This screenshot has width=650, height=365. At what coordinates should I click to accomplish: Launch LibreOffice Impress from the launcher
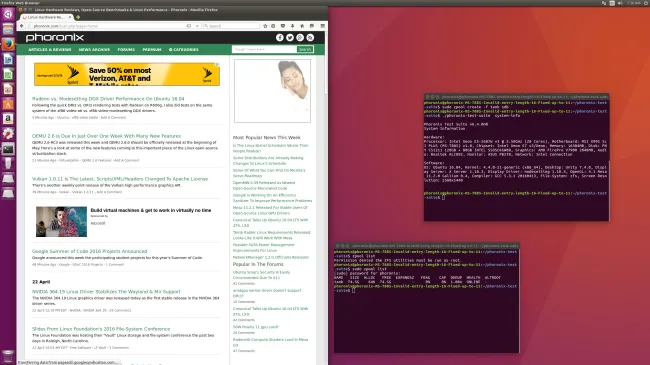8,89
